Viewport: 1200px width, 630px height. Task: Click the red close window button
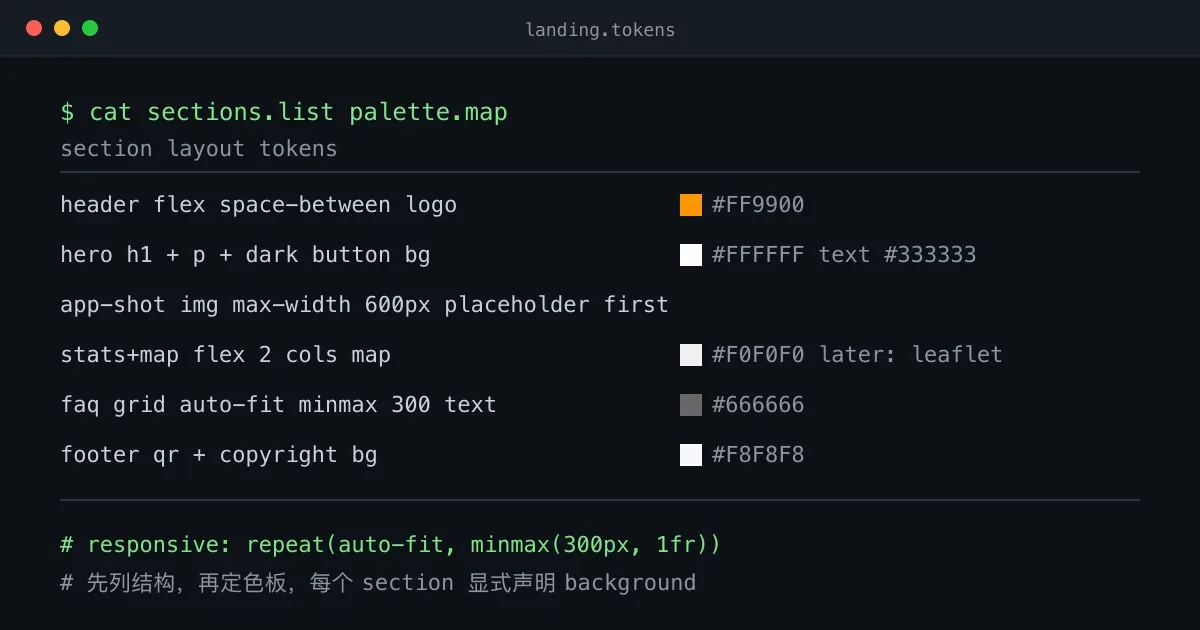pyautogui.click(x=34, y=28)
